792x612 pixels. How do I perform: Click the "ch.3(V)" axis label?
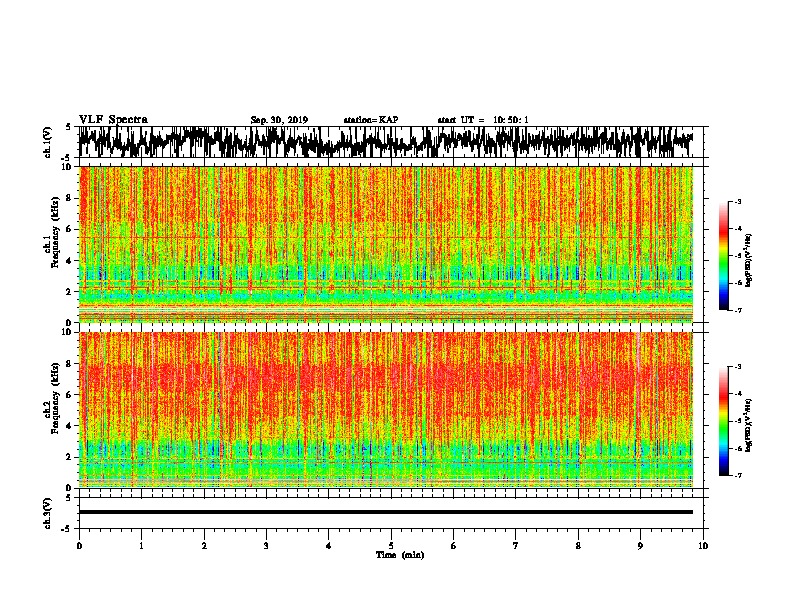(48, 513)
